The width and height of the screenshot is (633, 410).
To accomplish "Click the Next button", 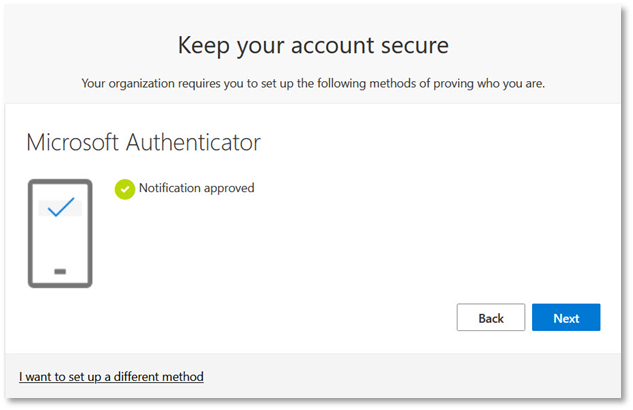I will coord(566,318).
